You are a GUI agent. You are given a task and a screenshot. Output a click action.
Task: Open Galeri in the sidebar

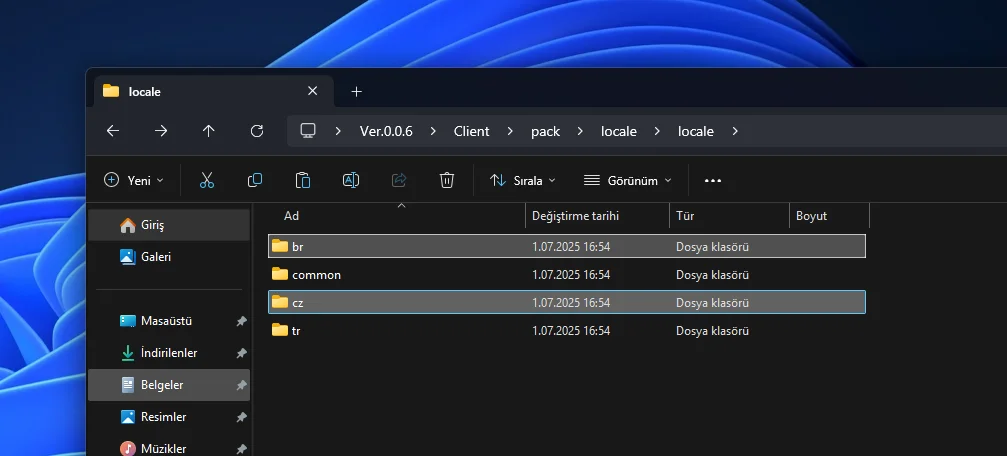[169, 257]
